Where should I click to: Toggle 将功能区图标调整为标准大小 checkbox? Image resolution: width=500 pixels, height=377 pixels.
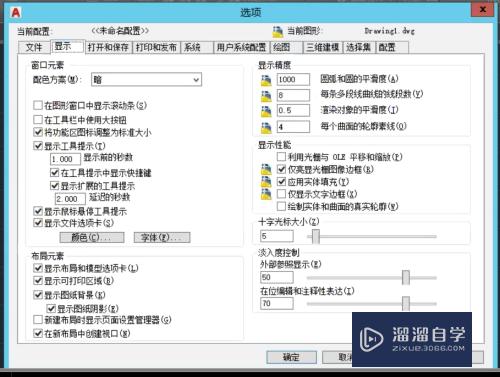coord(38,132)
